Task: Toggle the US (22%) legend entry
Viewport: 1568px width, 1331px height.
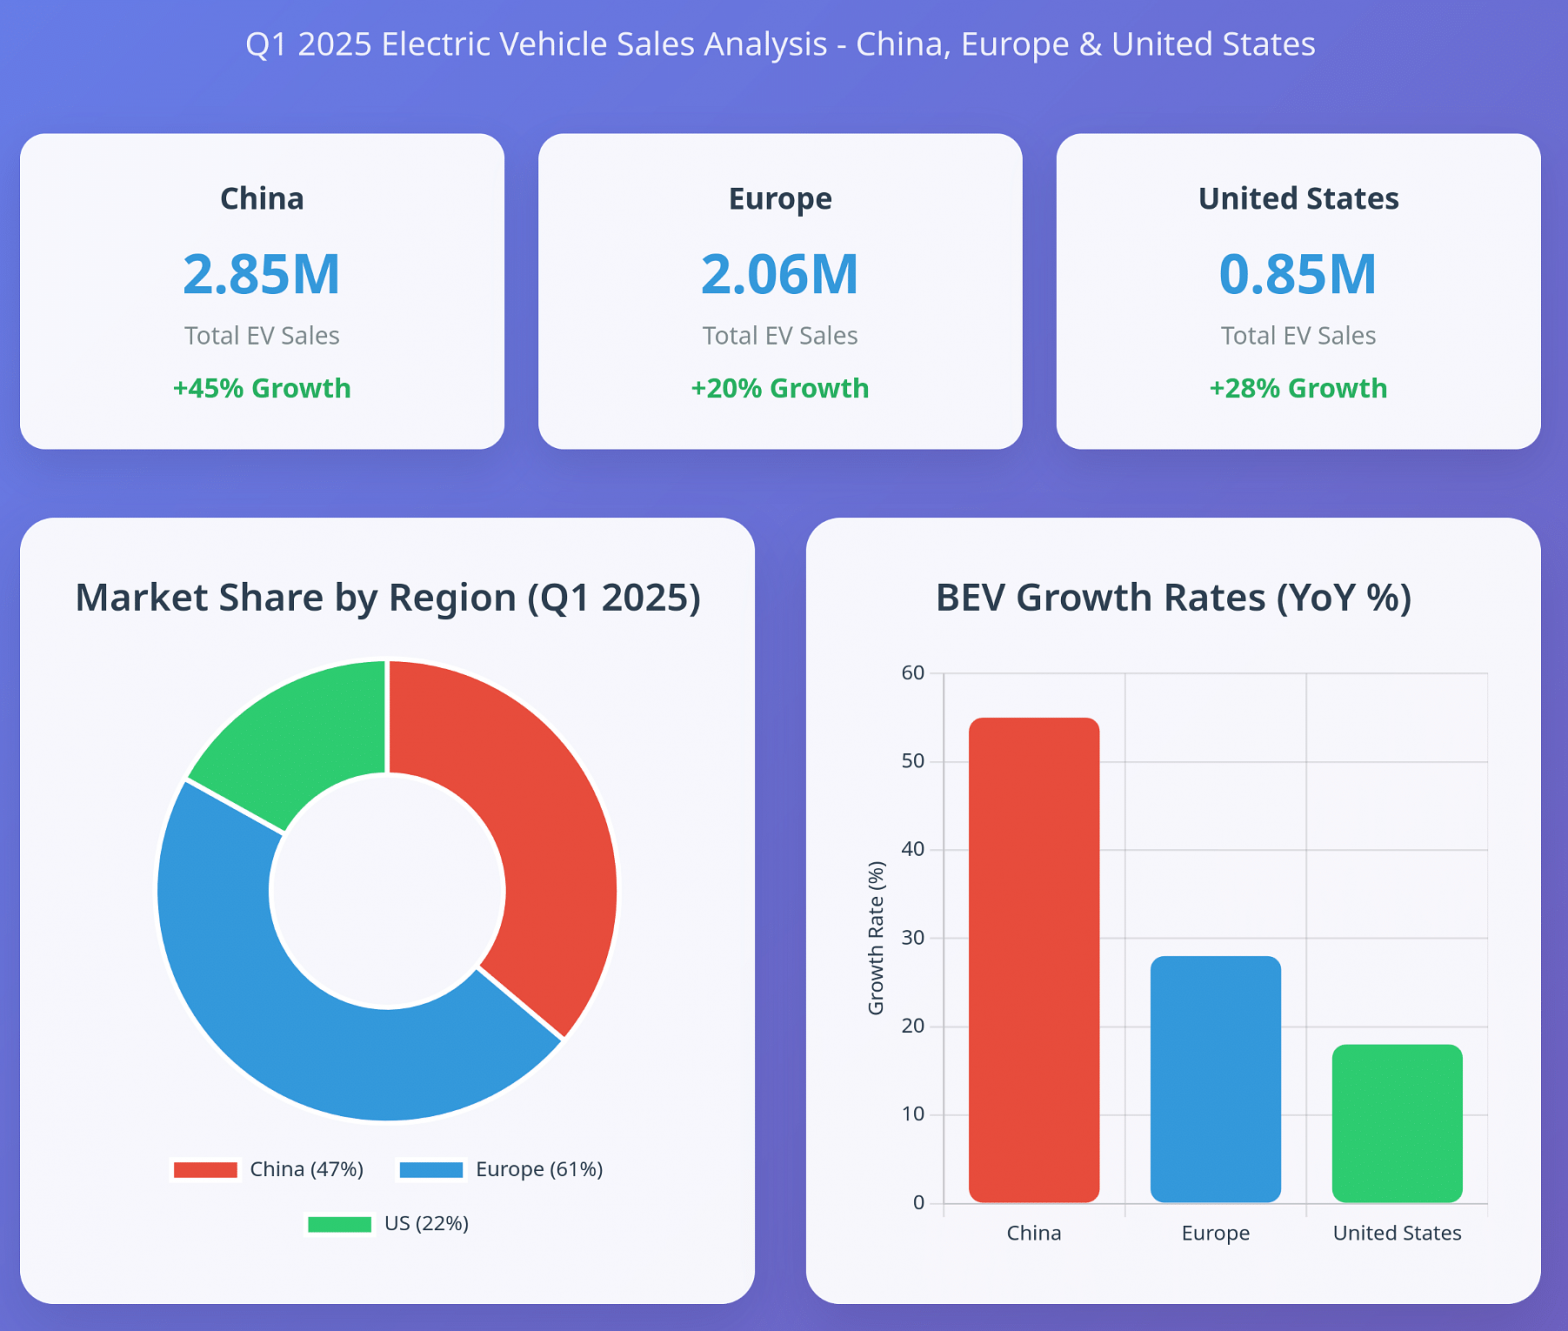Action: 388,1223
